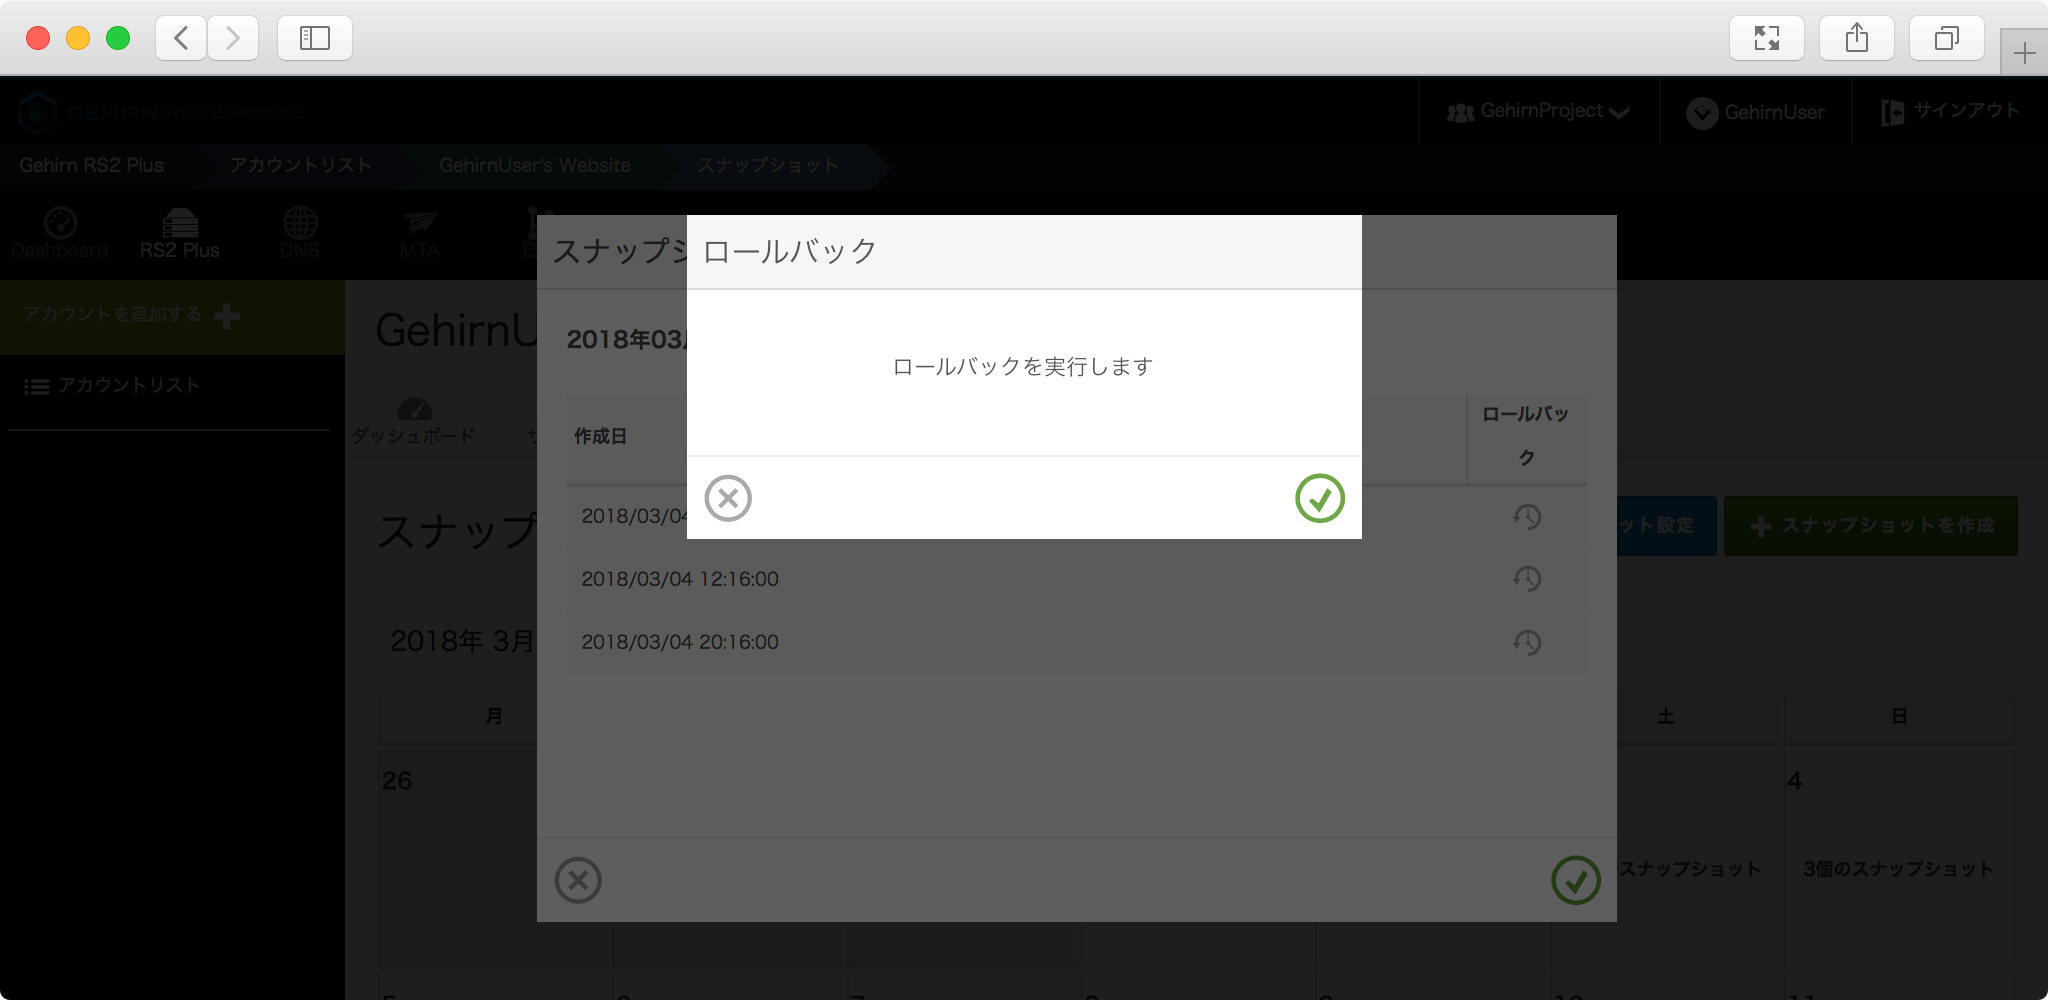Open the MTA mail service icon
Viewport: 2048px width, 1000px height.
click(419, 233)
